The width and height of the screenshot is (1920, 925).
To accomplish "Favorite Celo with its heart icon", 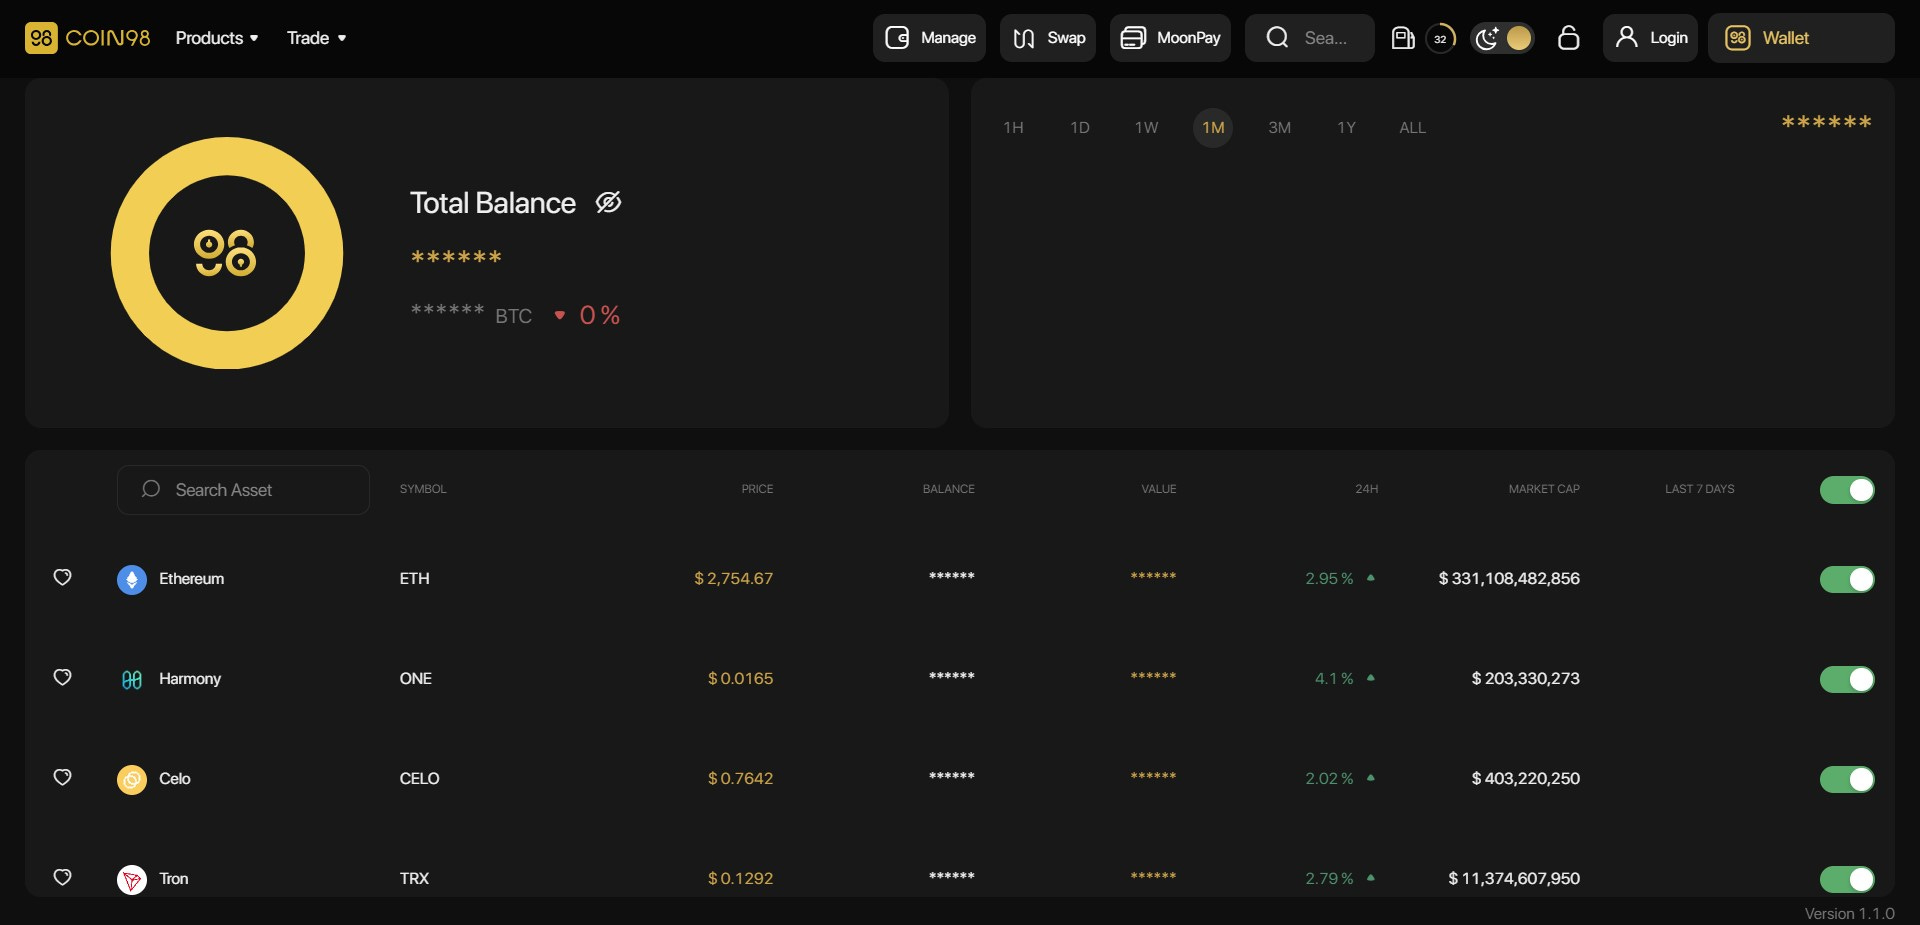I will [62, 778].
